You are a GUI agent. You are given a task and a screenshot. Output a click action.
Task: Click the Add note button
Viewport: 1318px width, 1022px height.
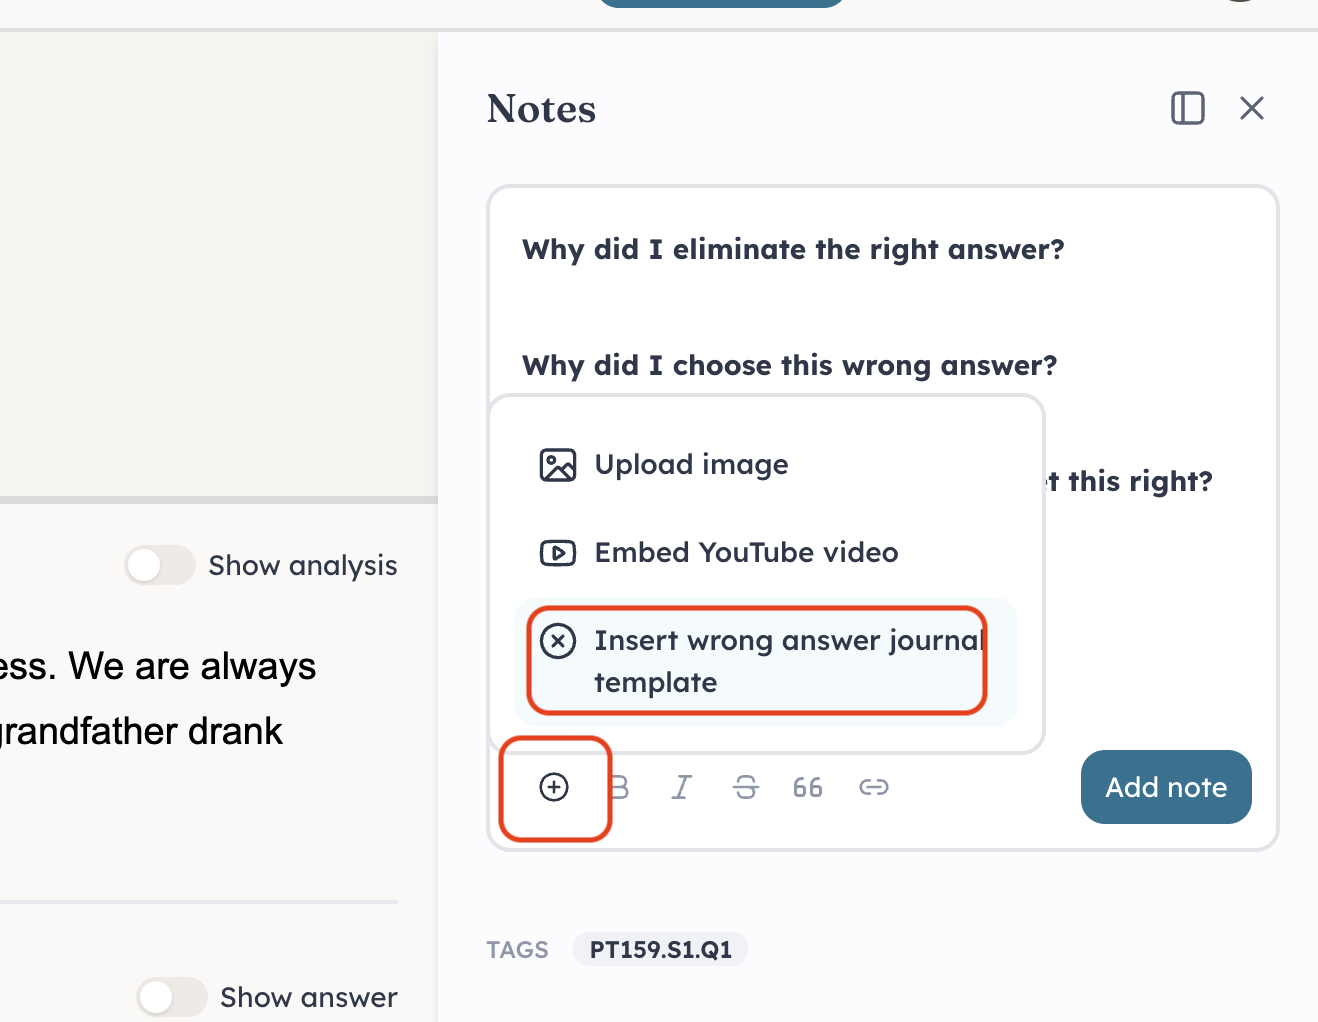click(x=1166, y=787)
